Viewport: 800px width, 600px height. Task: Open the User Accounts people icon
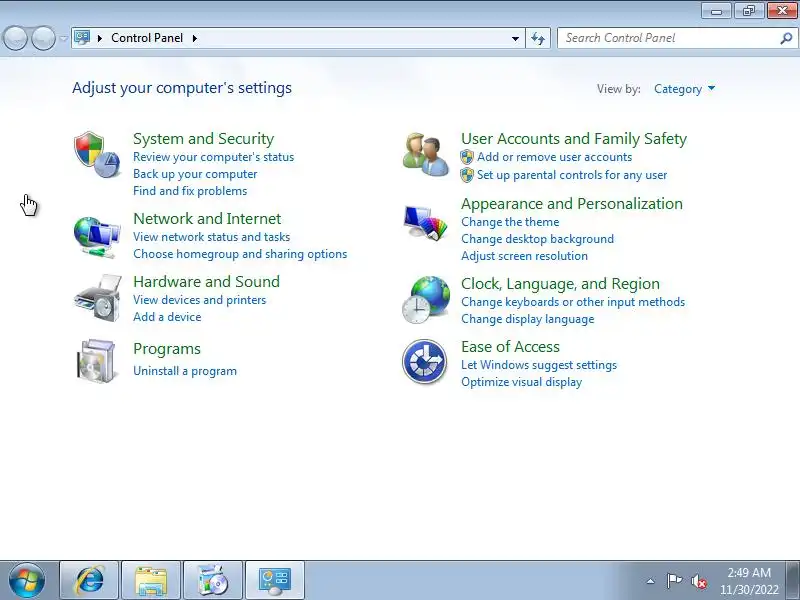(x=426, y=155)
